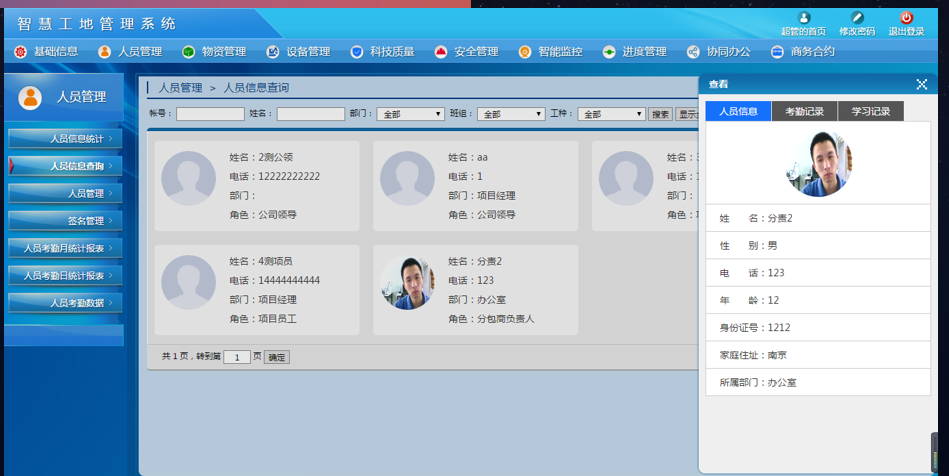
Task: Click phone number 14444444444
Action: [x=289, y=280]
